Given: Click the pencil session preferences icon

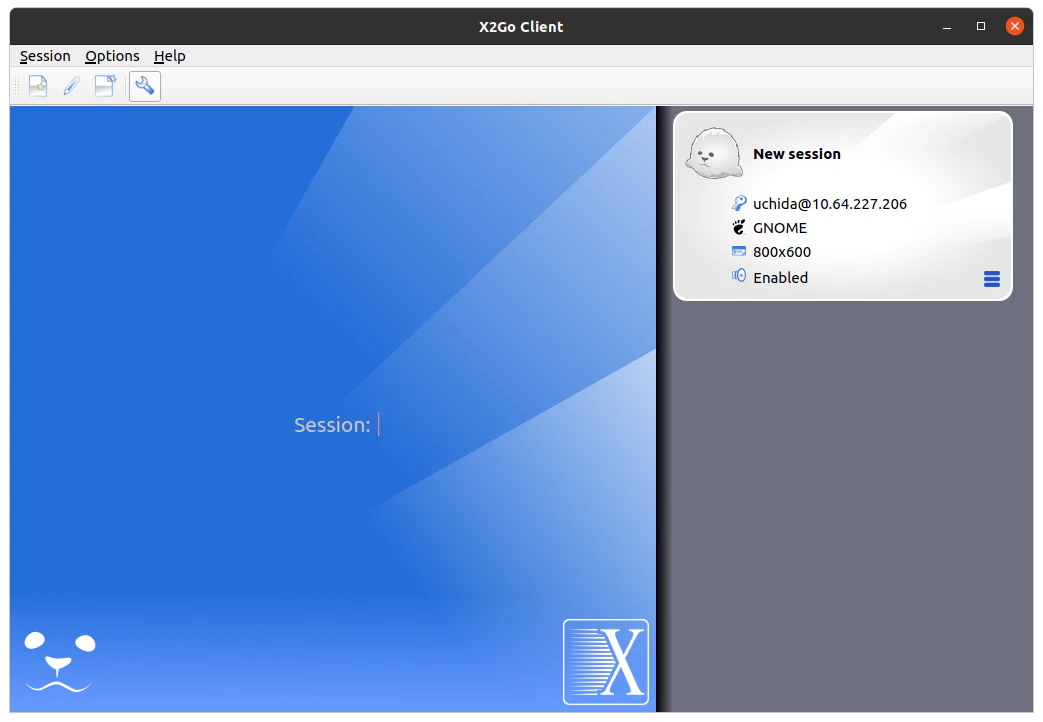Looking at the screenshot, I should [71, 86].
